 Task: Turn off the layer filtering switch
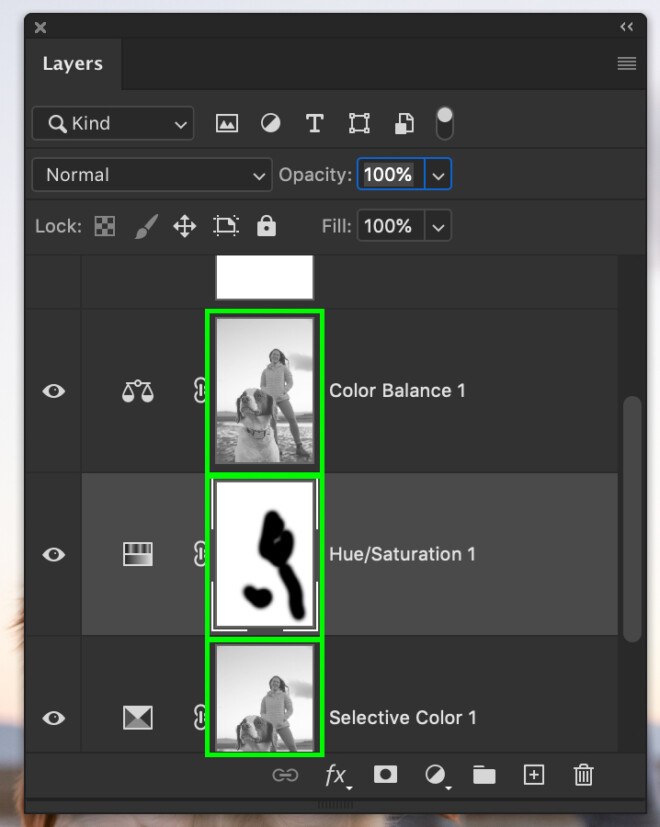click(444, 123)
